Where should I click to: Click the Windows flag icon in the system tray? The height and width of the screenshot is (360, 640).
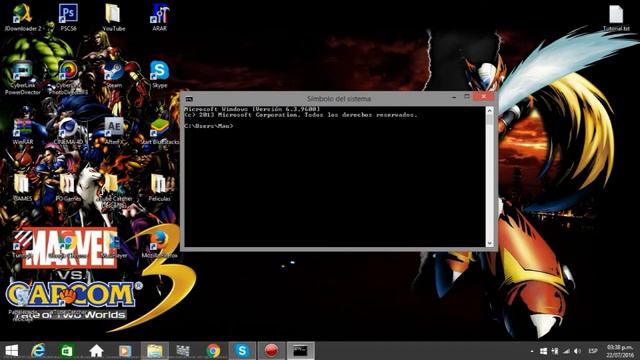543,351
